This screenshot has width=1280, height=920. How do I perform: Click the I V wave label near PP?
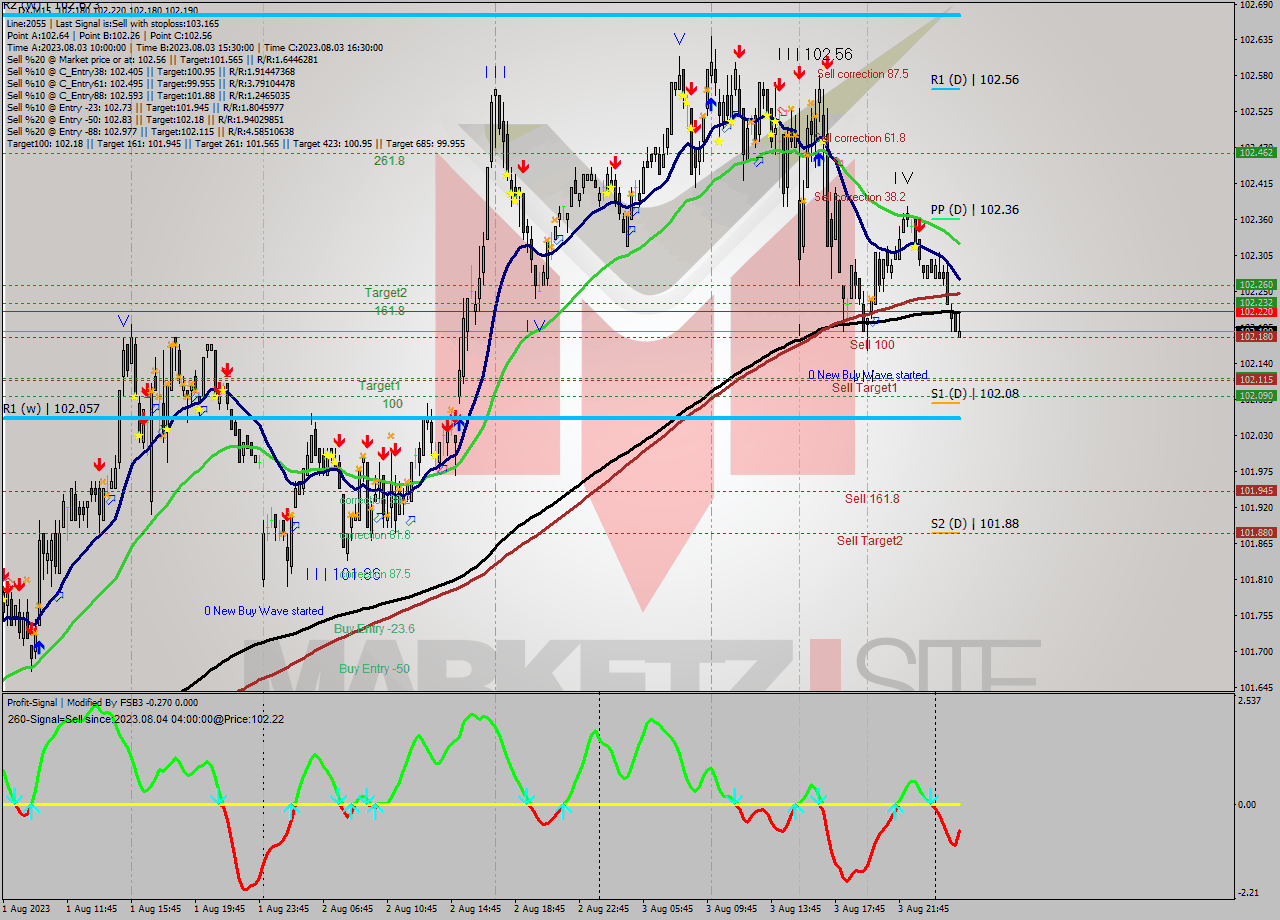[903, 177]
